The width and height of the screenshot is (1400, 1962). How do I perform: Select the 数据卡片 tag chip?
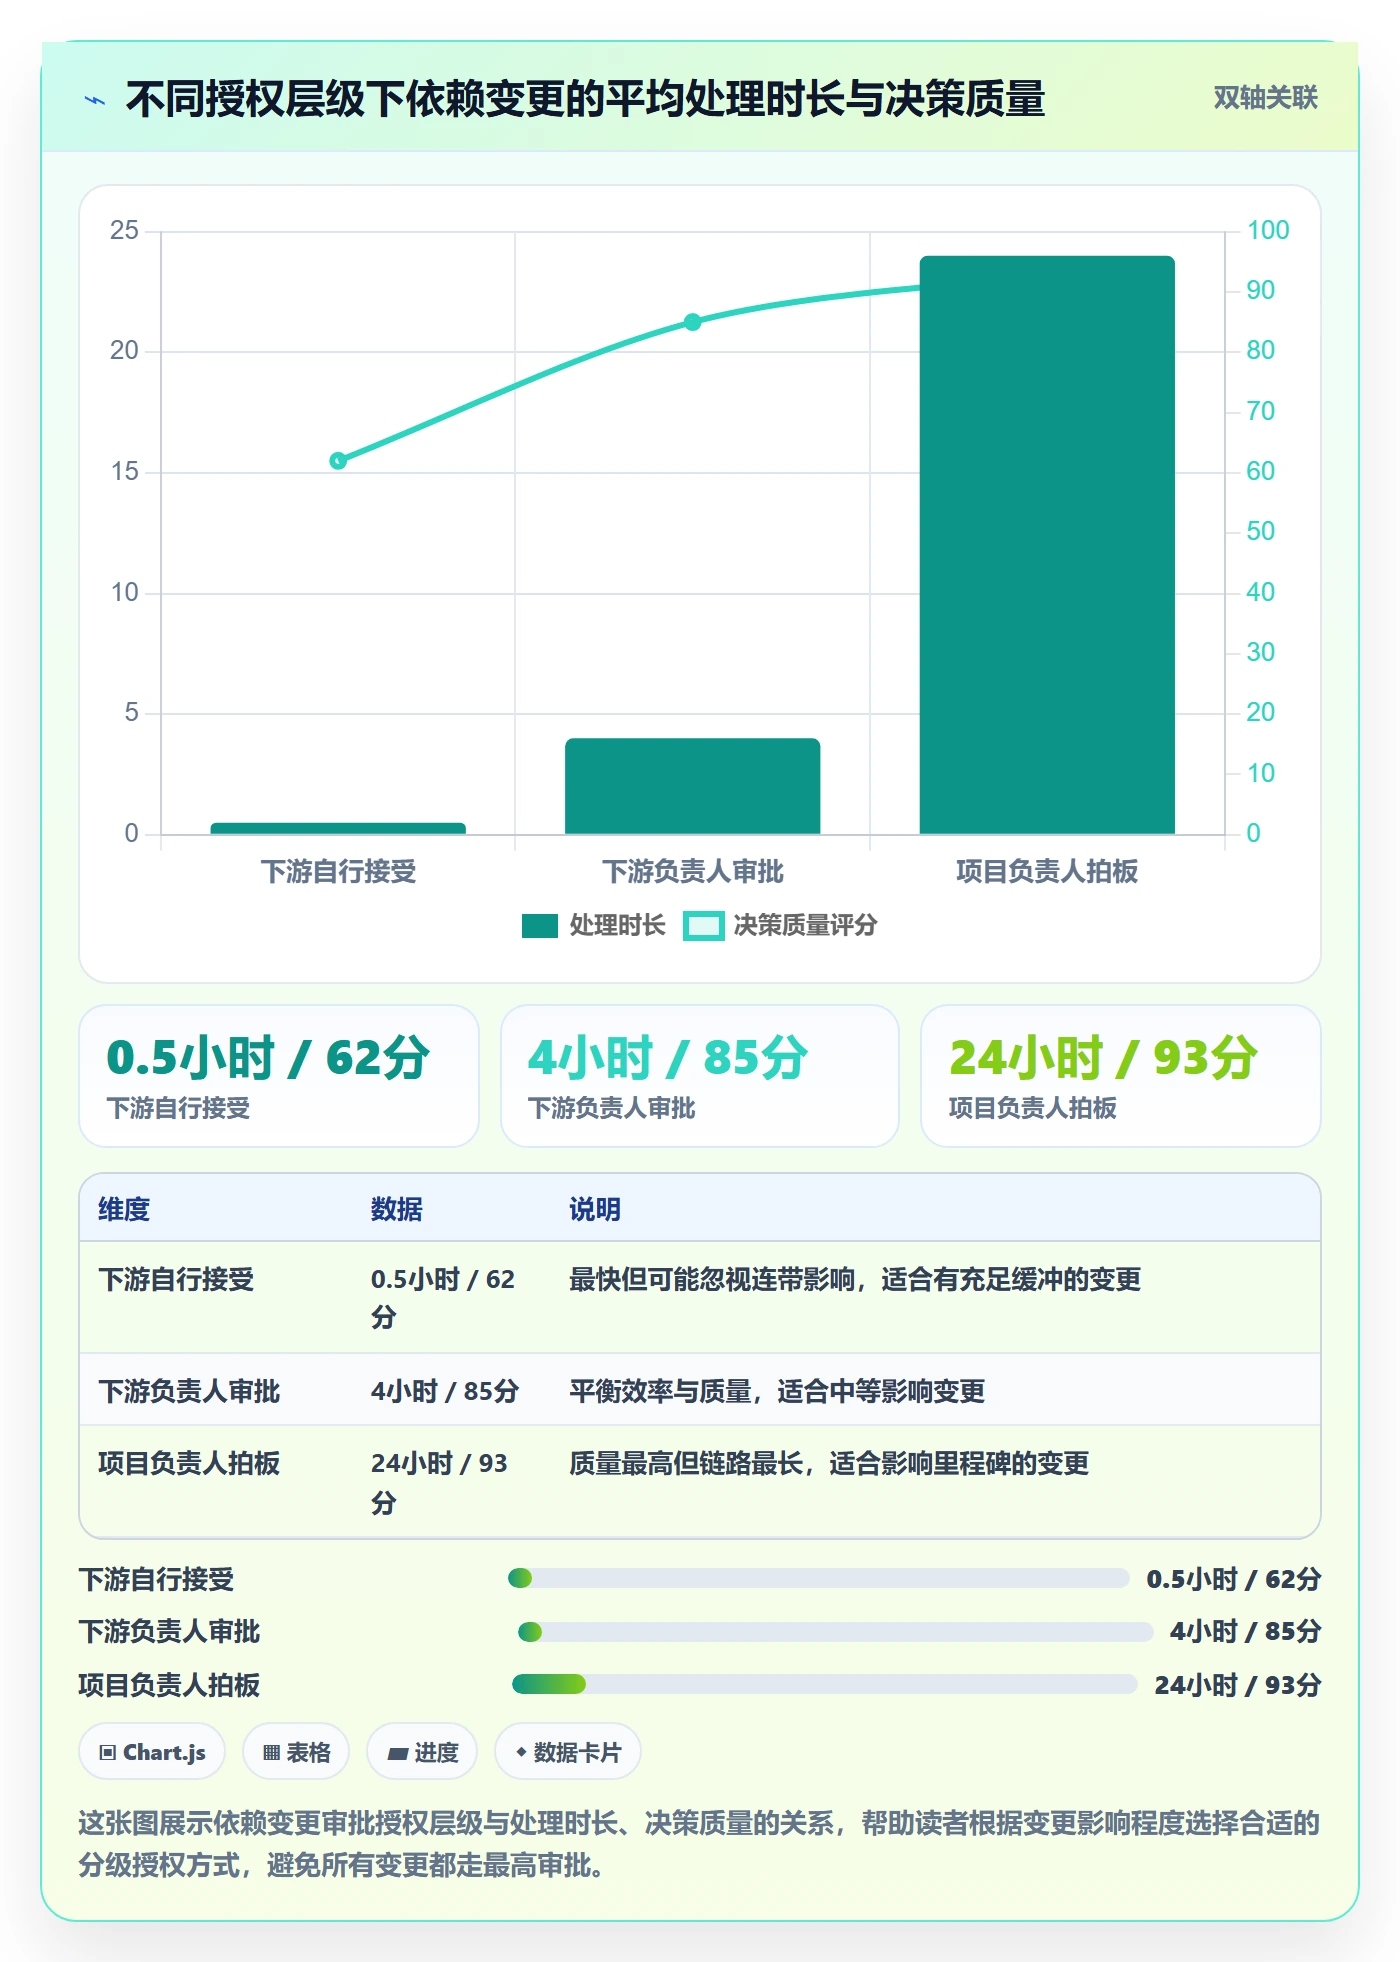pos(568,1752)
